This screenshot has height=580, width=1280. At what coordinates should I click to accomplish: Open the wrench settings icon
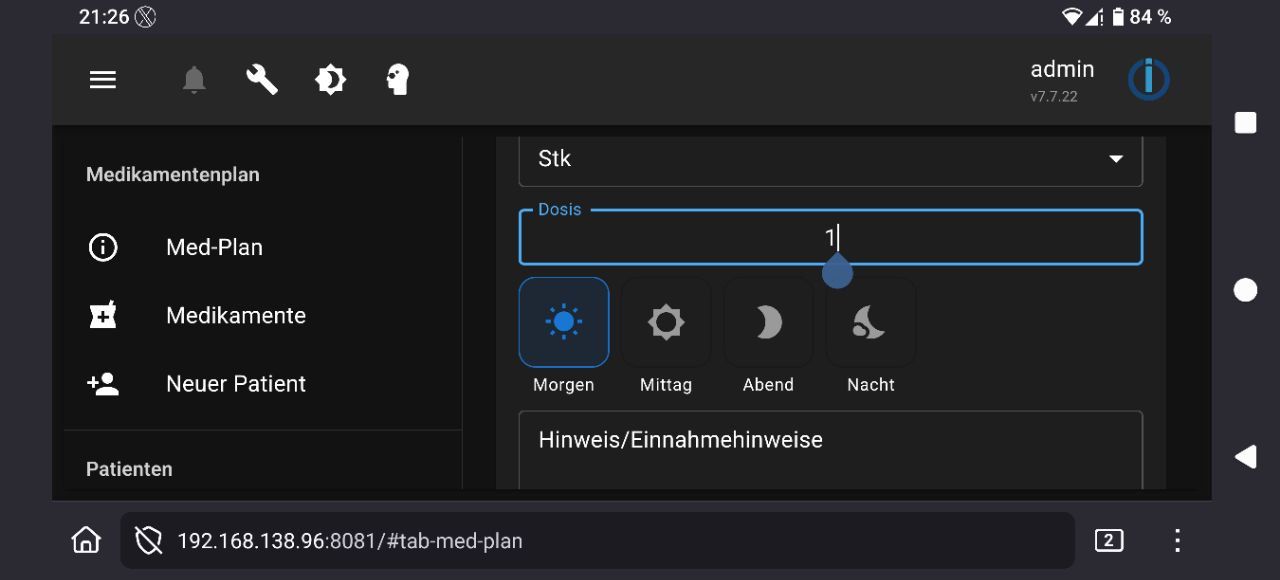(262, 80)
